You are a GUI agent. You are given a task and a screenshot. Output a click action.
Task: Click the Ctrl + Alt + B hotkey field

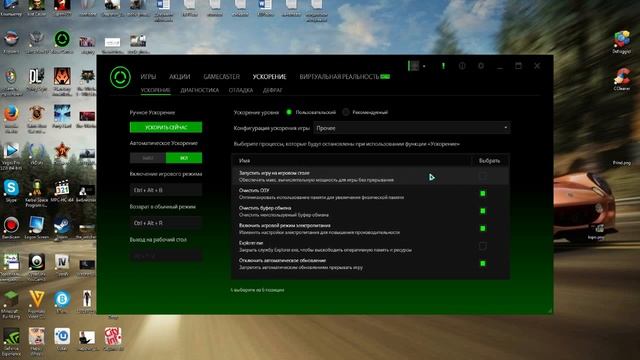[x=166, y=190]
